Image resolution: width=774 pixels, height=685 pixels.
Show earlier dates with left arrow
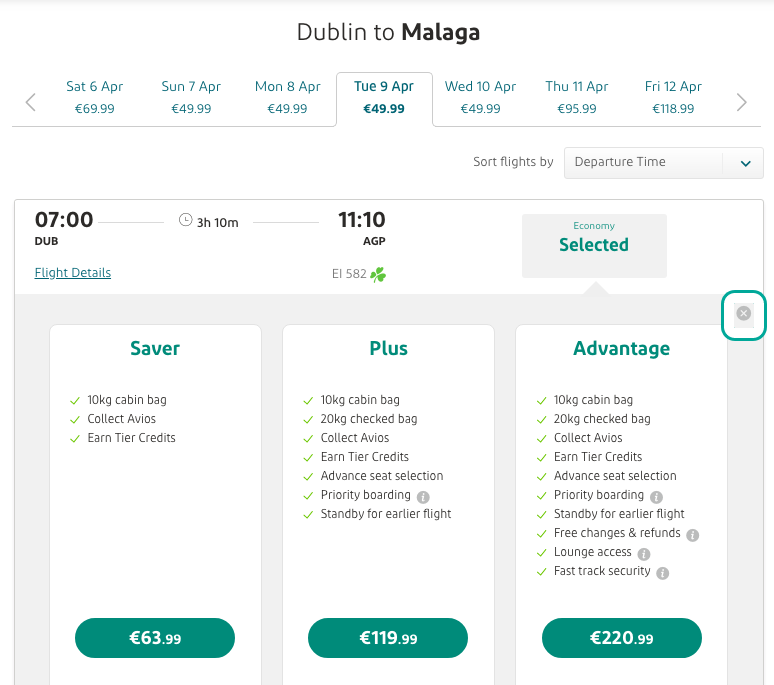tap(31, 101)
